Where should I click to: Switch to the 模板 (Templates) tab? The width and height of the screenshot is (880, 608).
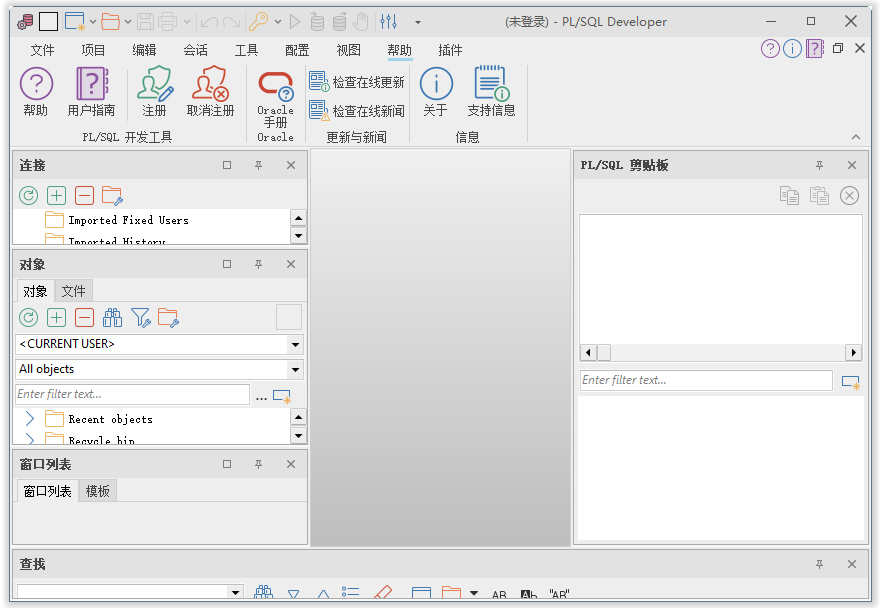pos(98,491)
